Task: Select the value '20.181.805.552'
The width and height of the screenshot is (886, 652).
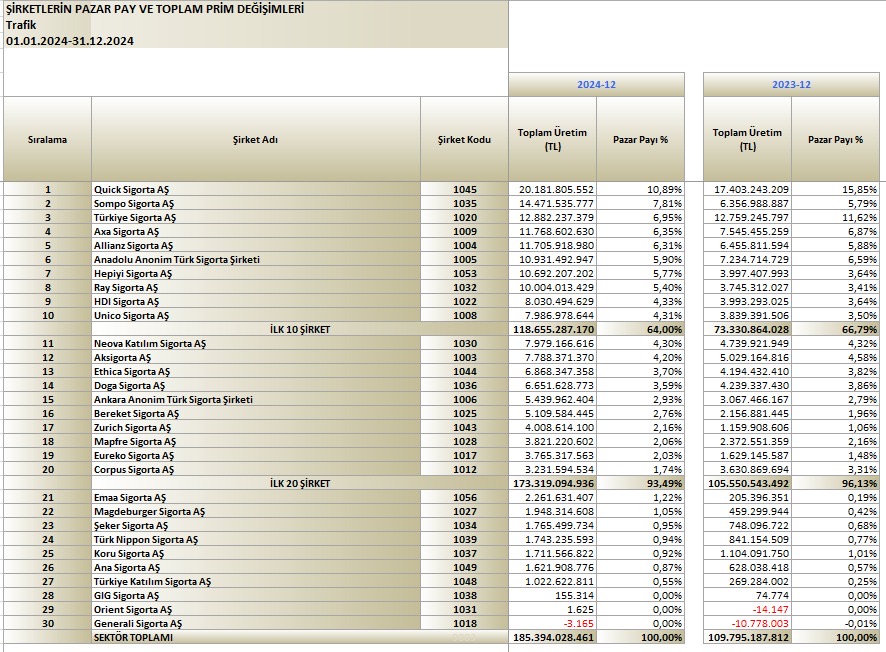Action: 553,189
